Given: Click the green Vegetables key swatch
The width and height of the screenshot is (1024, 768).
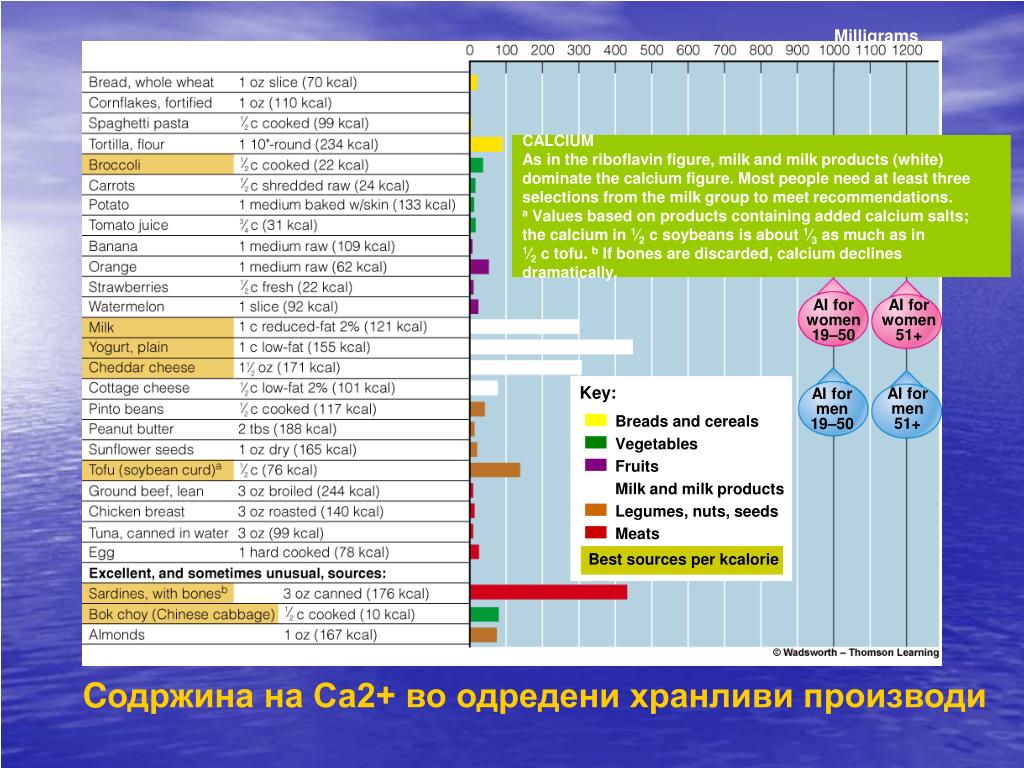Looking at the screenshot, I should click(x=596, y=442).
